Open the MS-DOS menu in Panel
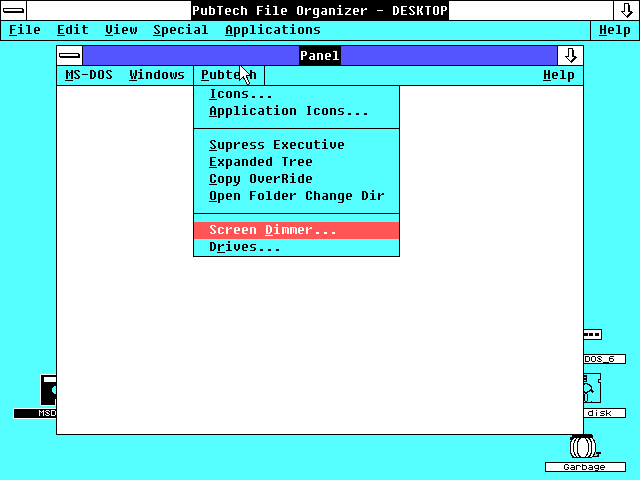 [x=89, y=75]
